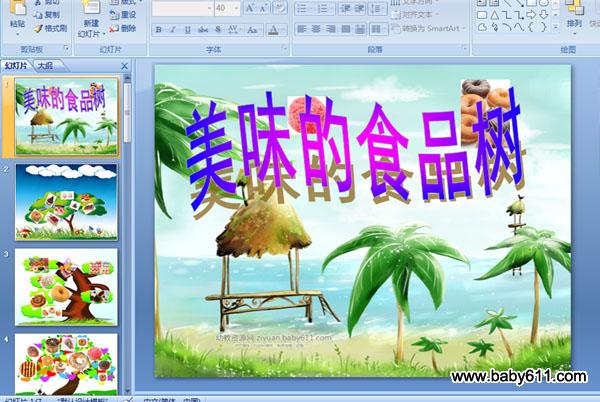Open the font color A swatch

(273, 29)
